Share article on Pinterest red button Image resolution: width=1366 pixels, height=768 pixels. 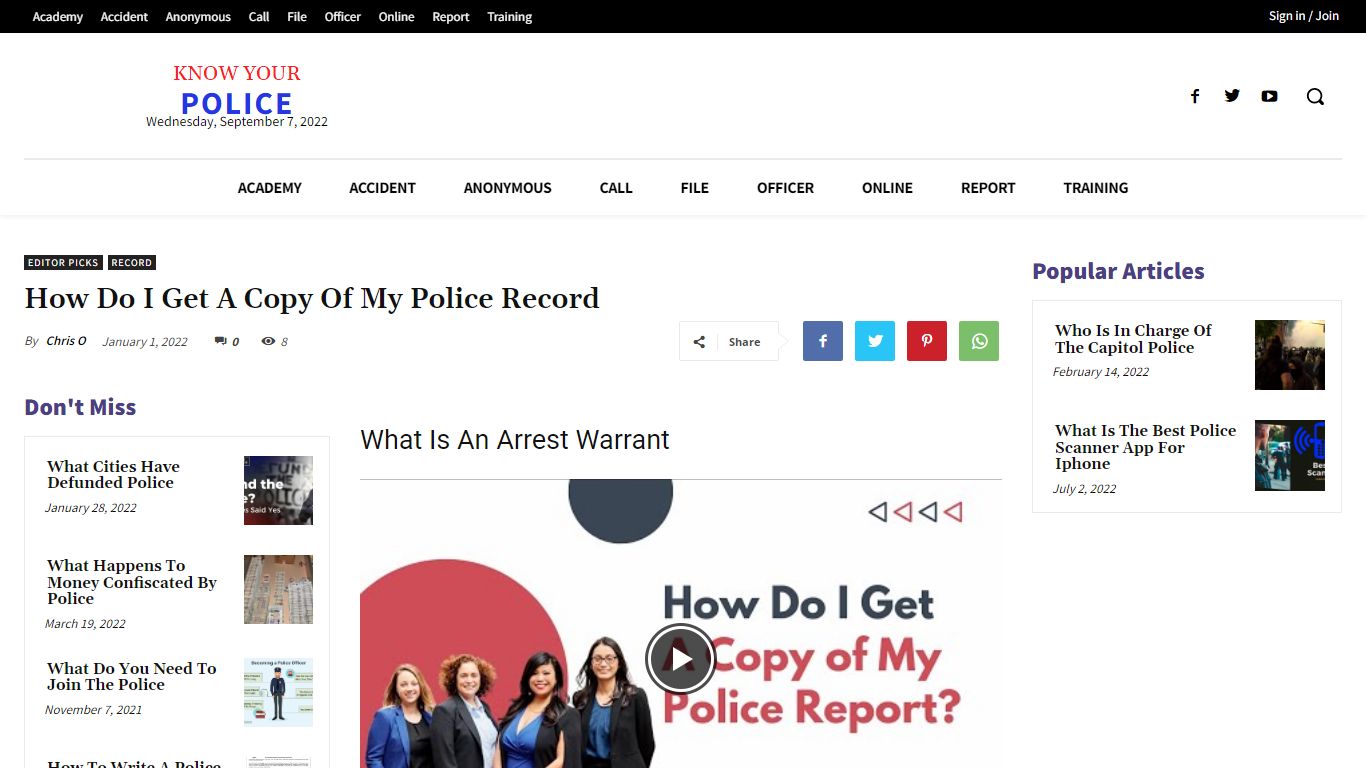(x=927, y=341)
